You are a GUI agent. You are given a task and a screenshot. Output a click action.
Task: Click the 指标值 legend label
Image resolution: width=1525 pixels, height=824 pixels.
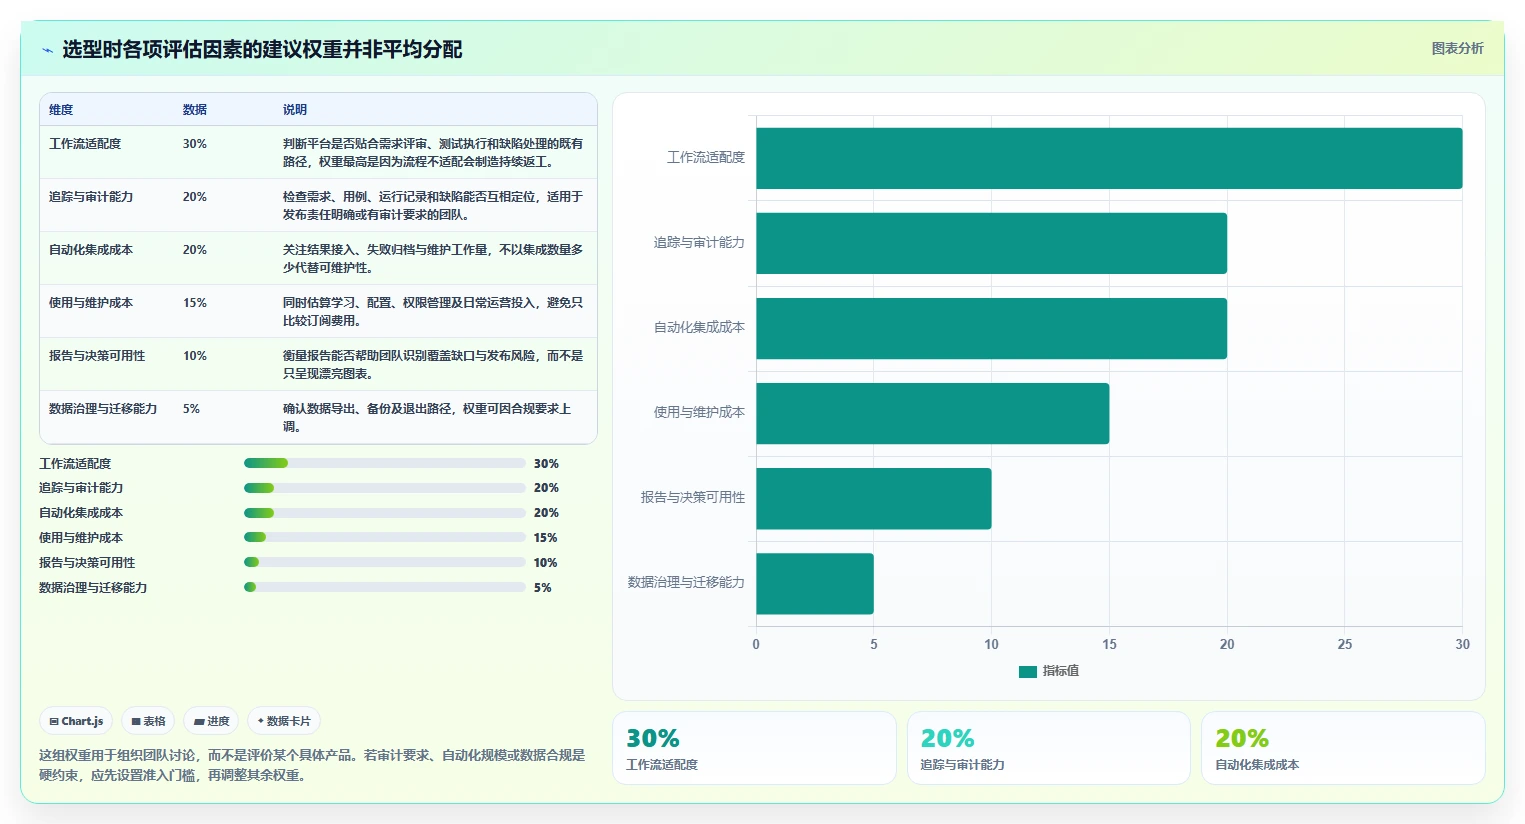[x=1060, y=671]
